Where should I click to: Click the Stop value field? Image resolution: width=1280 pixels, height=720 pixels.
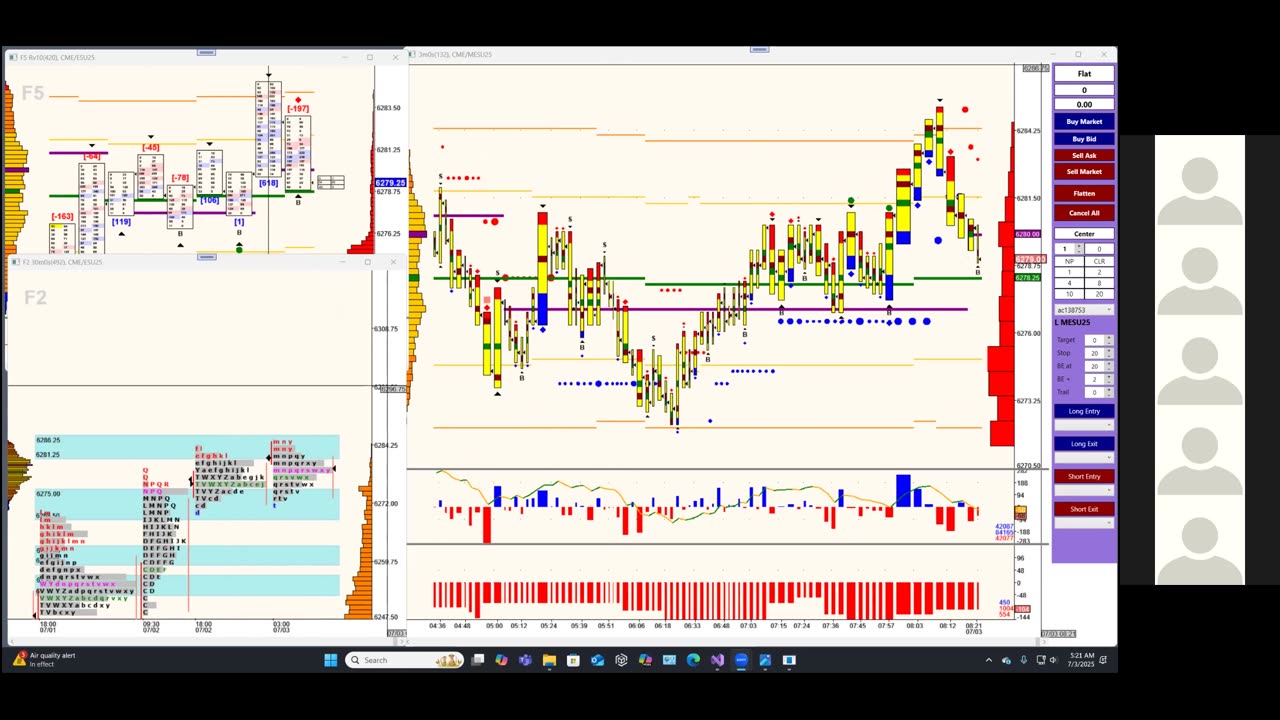pos(1094,353)
